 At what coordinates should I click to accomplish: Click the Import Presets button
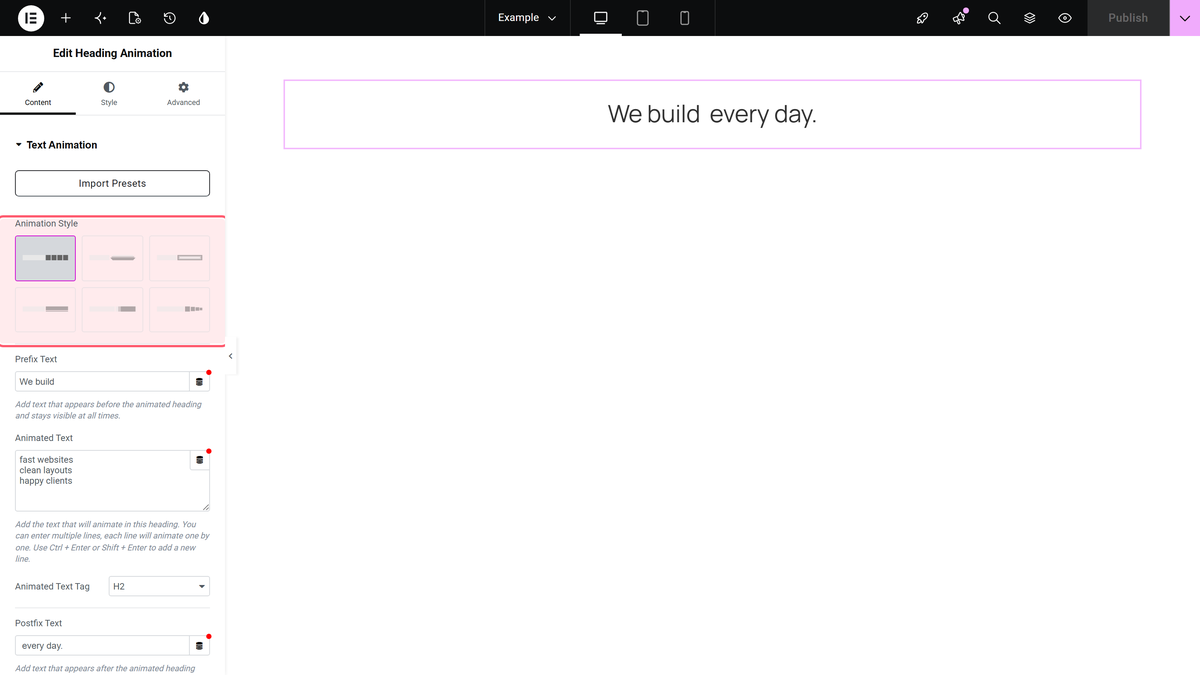click(x=112, y=183)
